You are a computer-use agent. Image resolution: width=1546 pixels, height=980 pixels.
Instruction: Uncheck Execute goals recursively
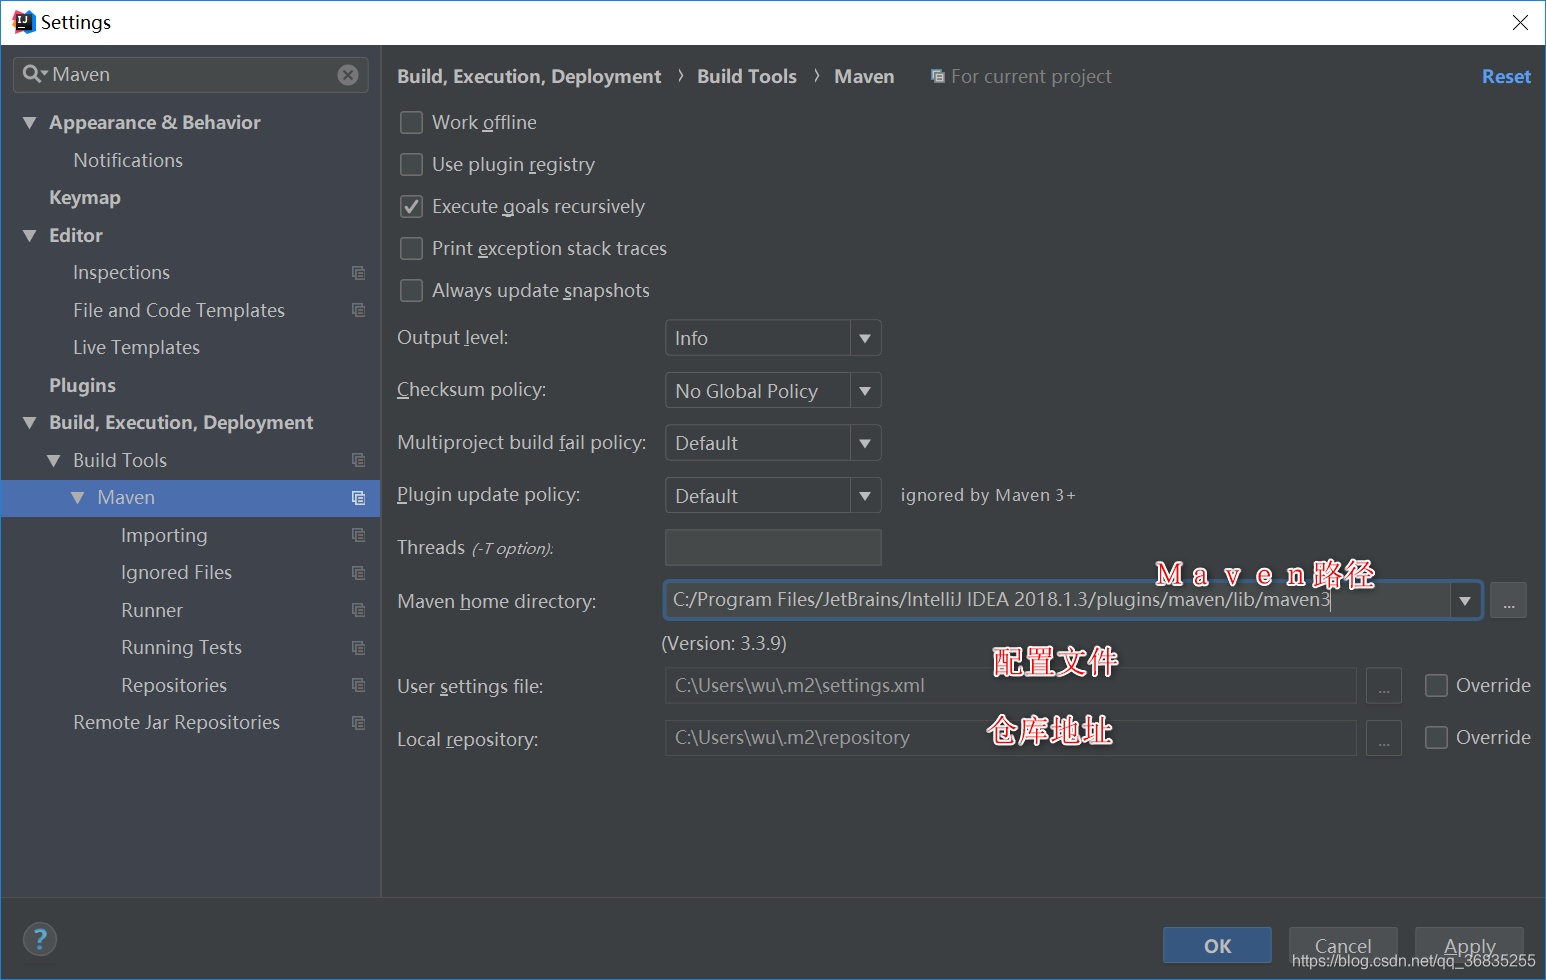(x=411, y=206)
